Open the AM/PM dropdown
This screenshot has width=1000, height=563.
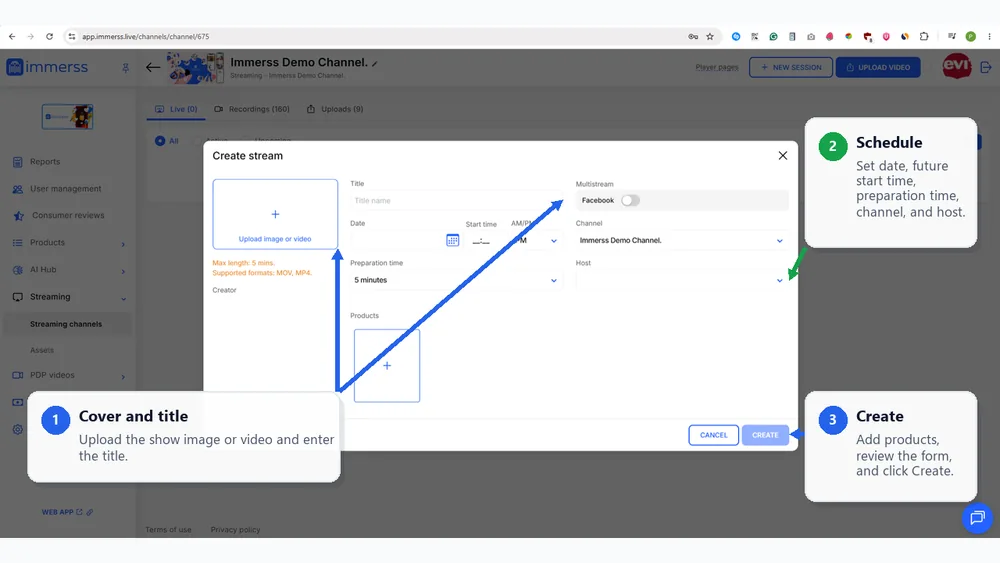pyautogui.click(x=534, y=241)
